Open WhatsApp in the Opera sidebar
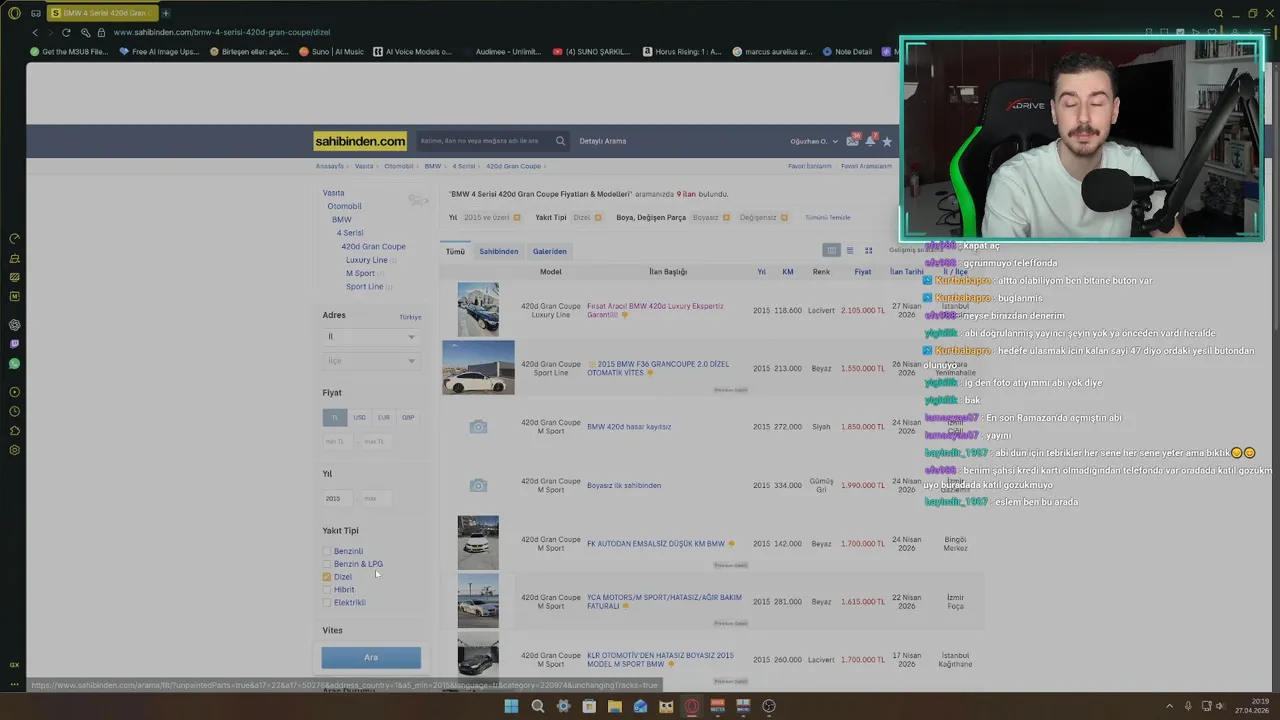 pos(14,364)
